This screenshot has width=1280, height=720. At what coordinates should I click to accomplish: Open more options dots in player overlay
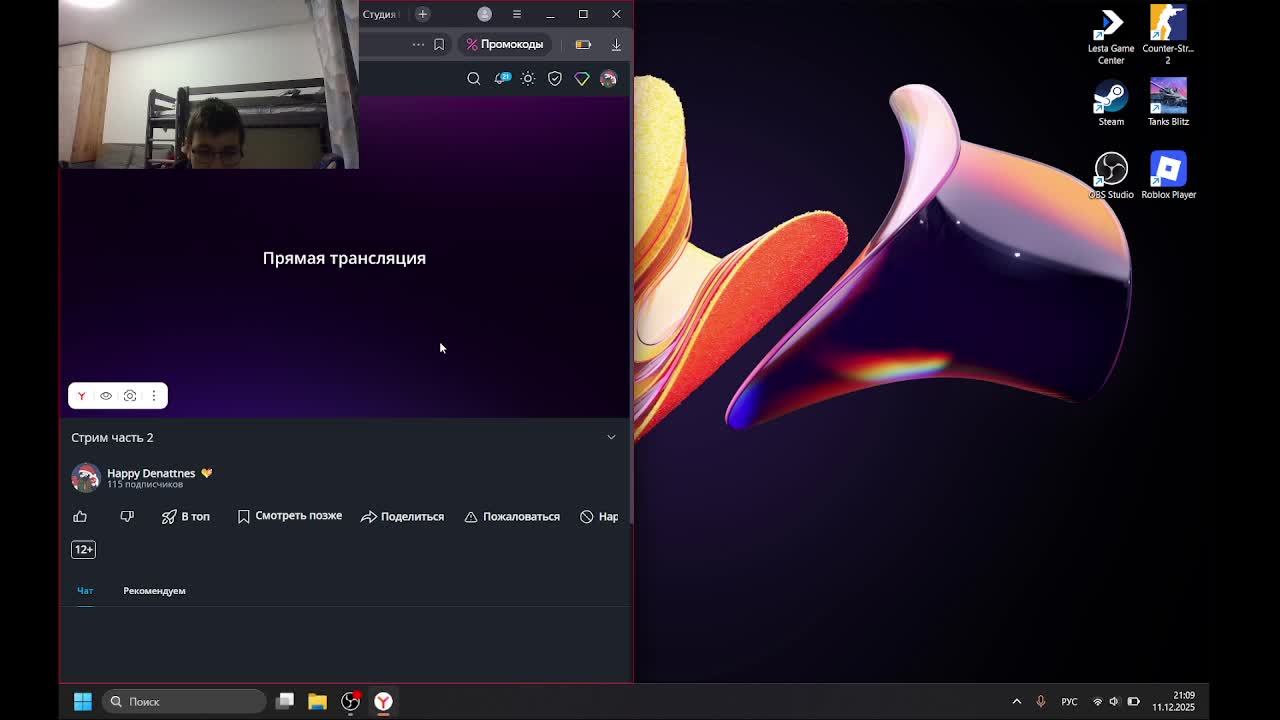154,396
